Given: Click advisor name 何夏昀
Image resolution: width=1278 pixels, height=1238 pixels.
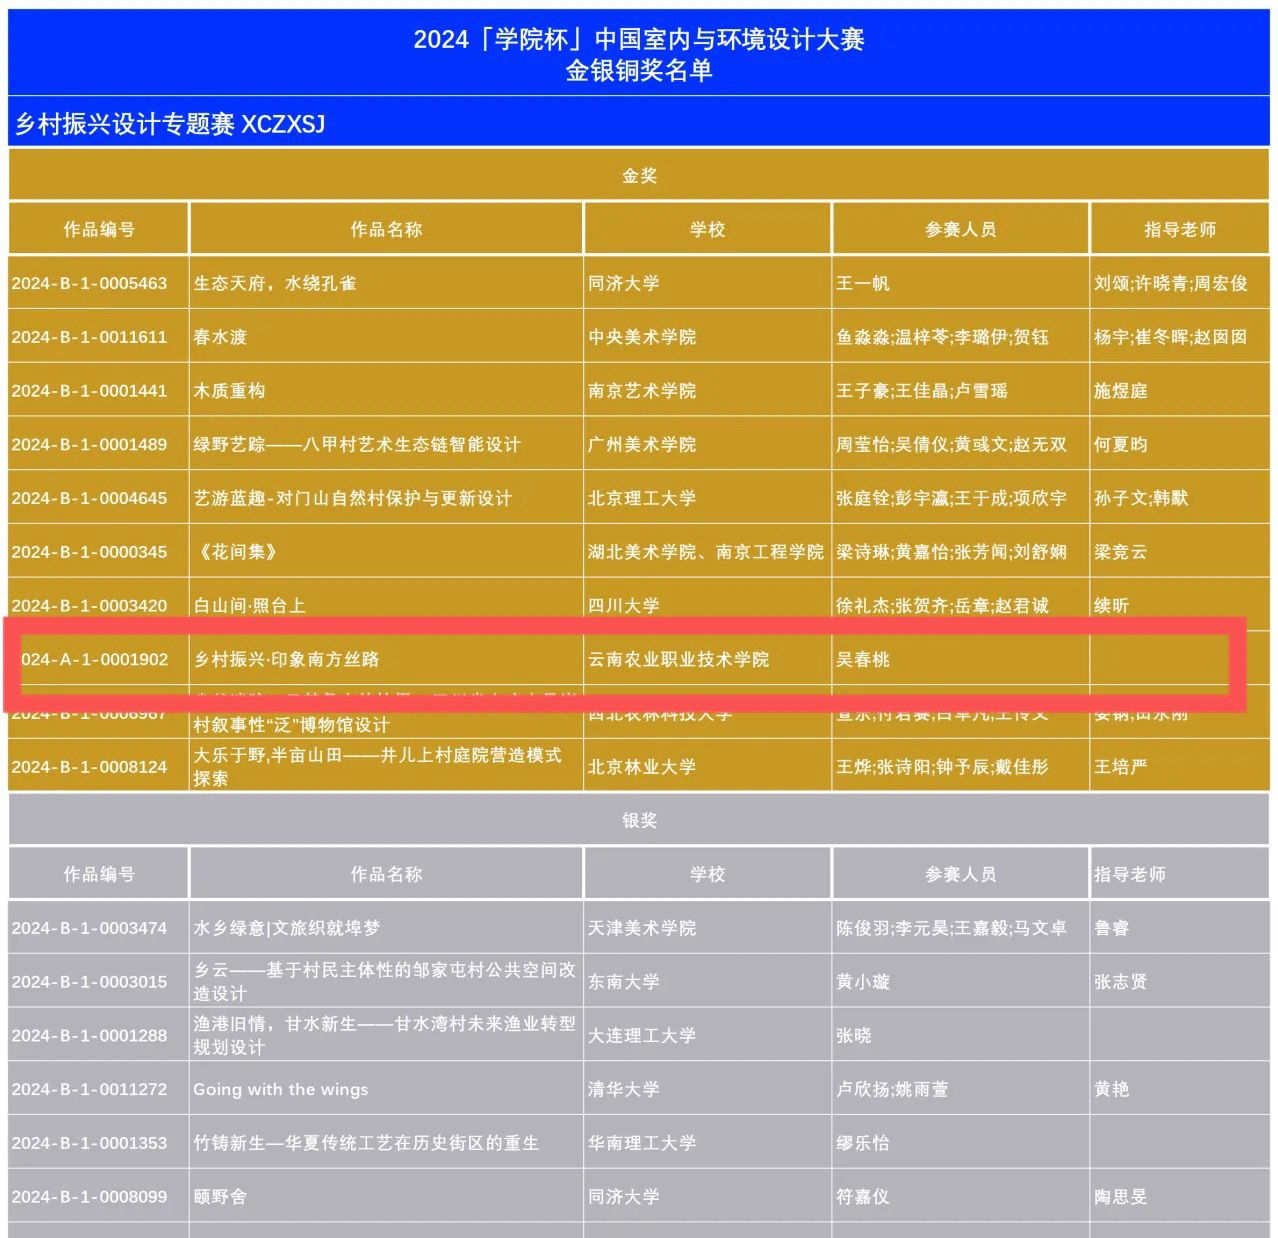Looking at the screenshot, I should coord(1120,445).
